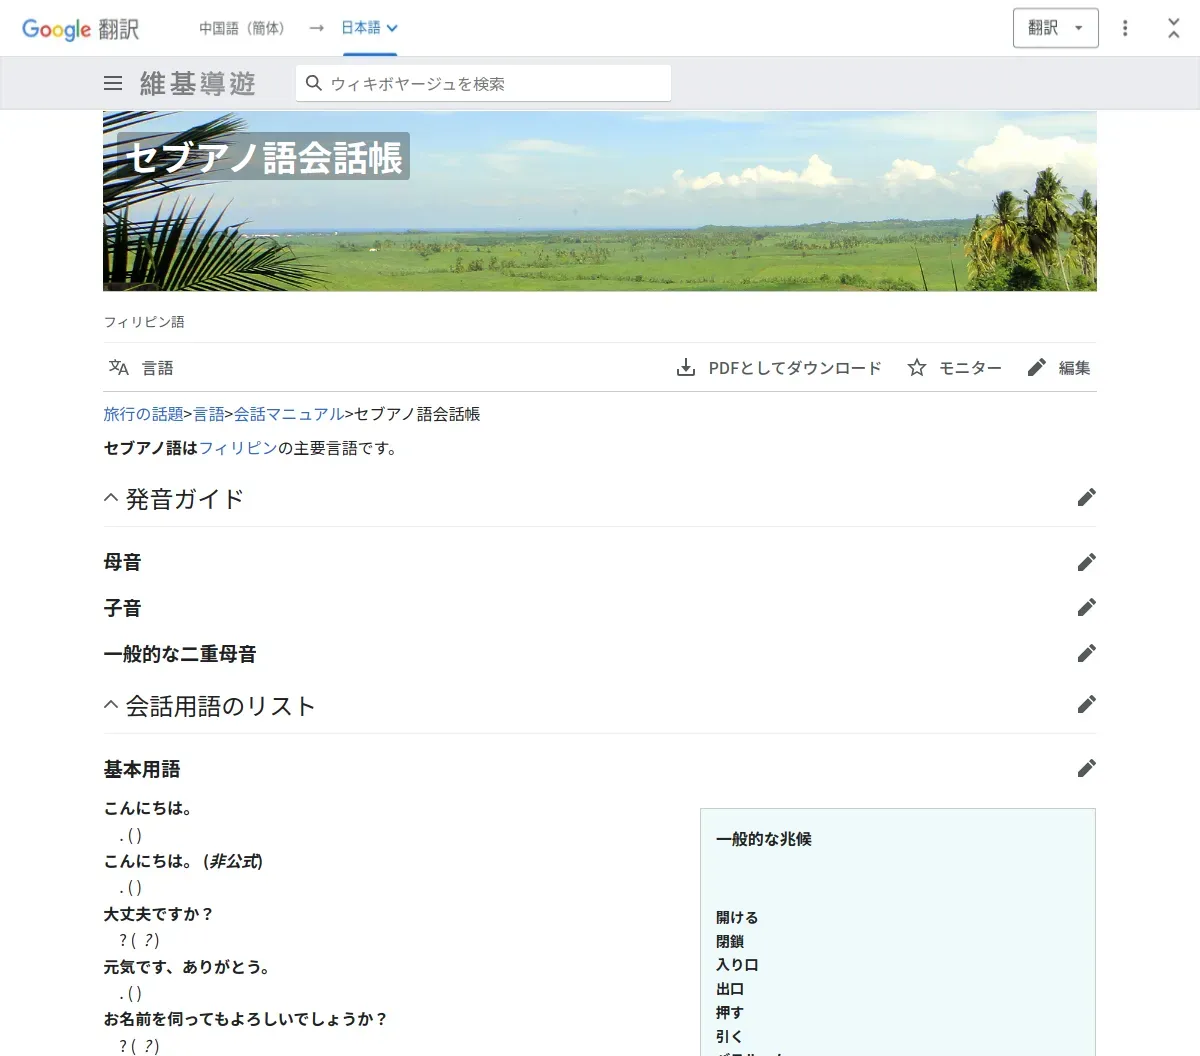This screenshot has width=1200, height=1056.
Task: Click the star watch icon
Action: coord(917,368)
